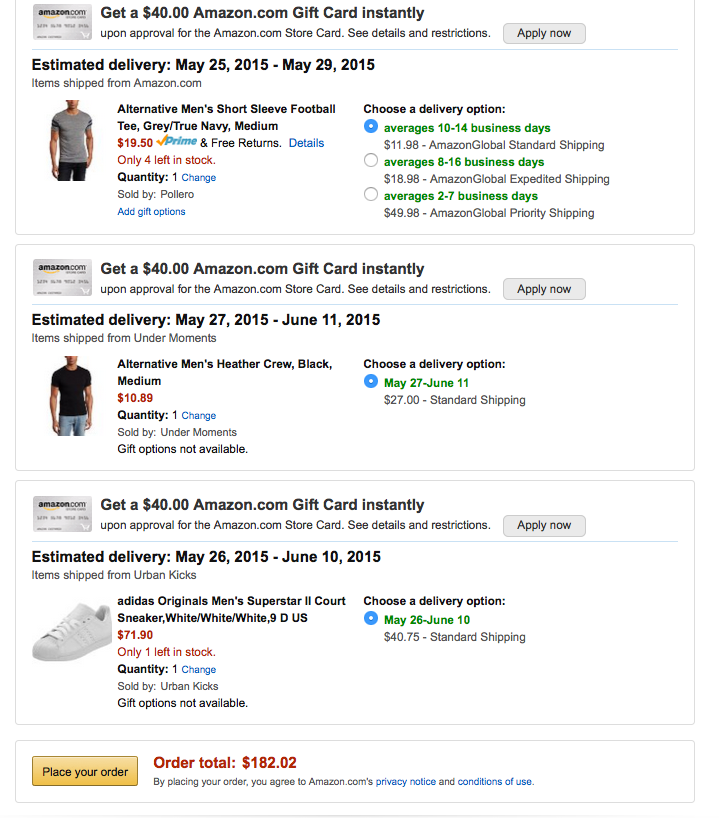Select May 26-June 10 Standard Shipping radio
719x818 pixels.
[x=372, y=618]
